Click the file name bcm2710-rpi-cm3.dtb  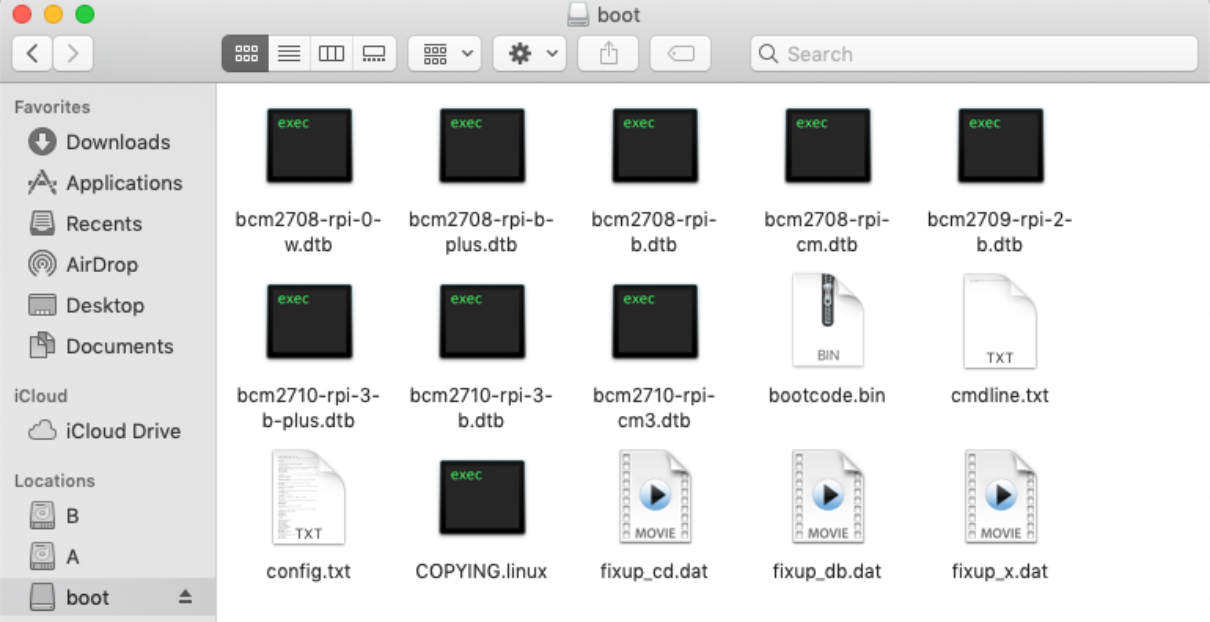(654, 408)
